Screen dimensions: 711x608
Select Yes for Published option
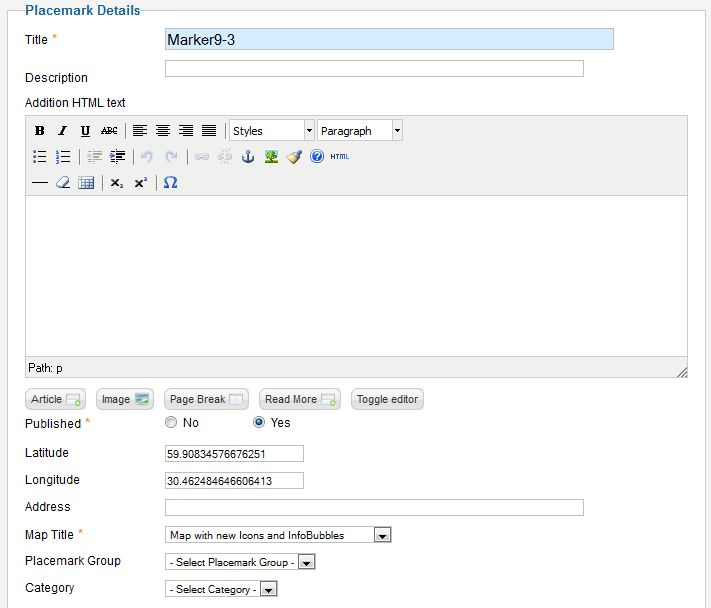coord(259,423)
